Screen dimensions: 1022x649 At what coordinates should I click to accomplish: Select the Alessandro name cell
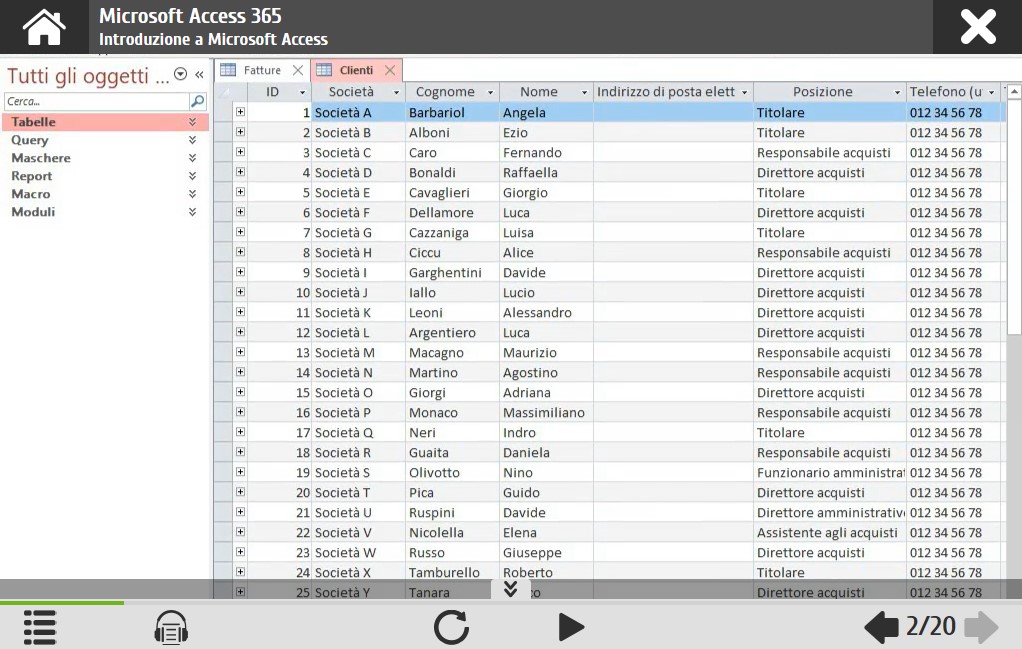(x=546, y=313)
